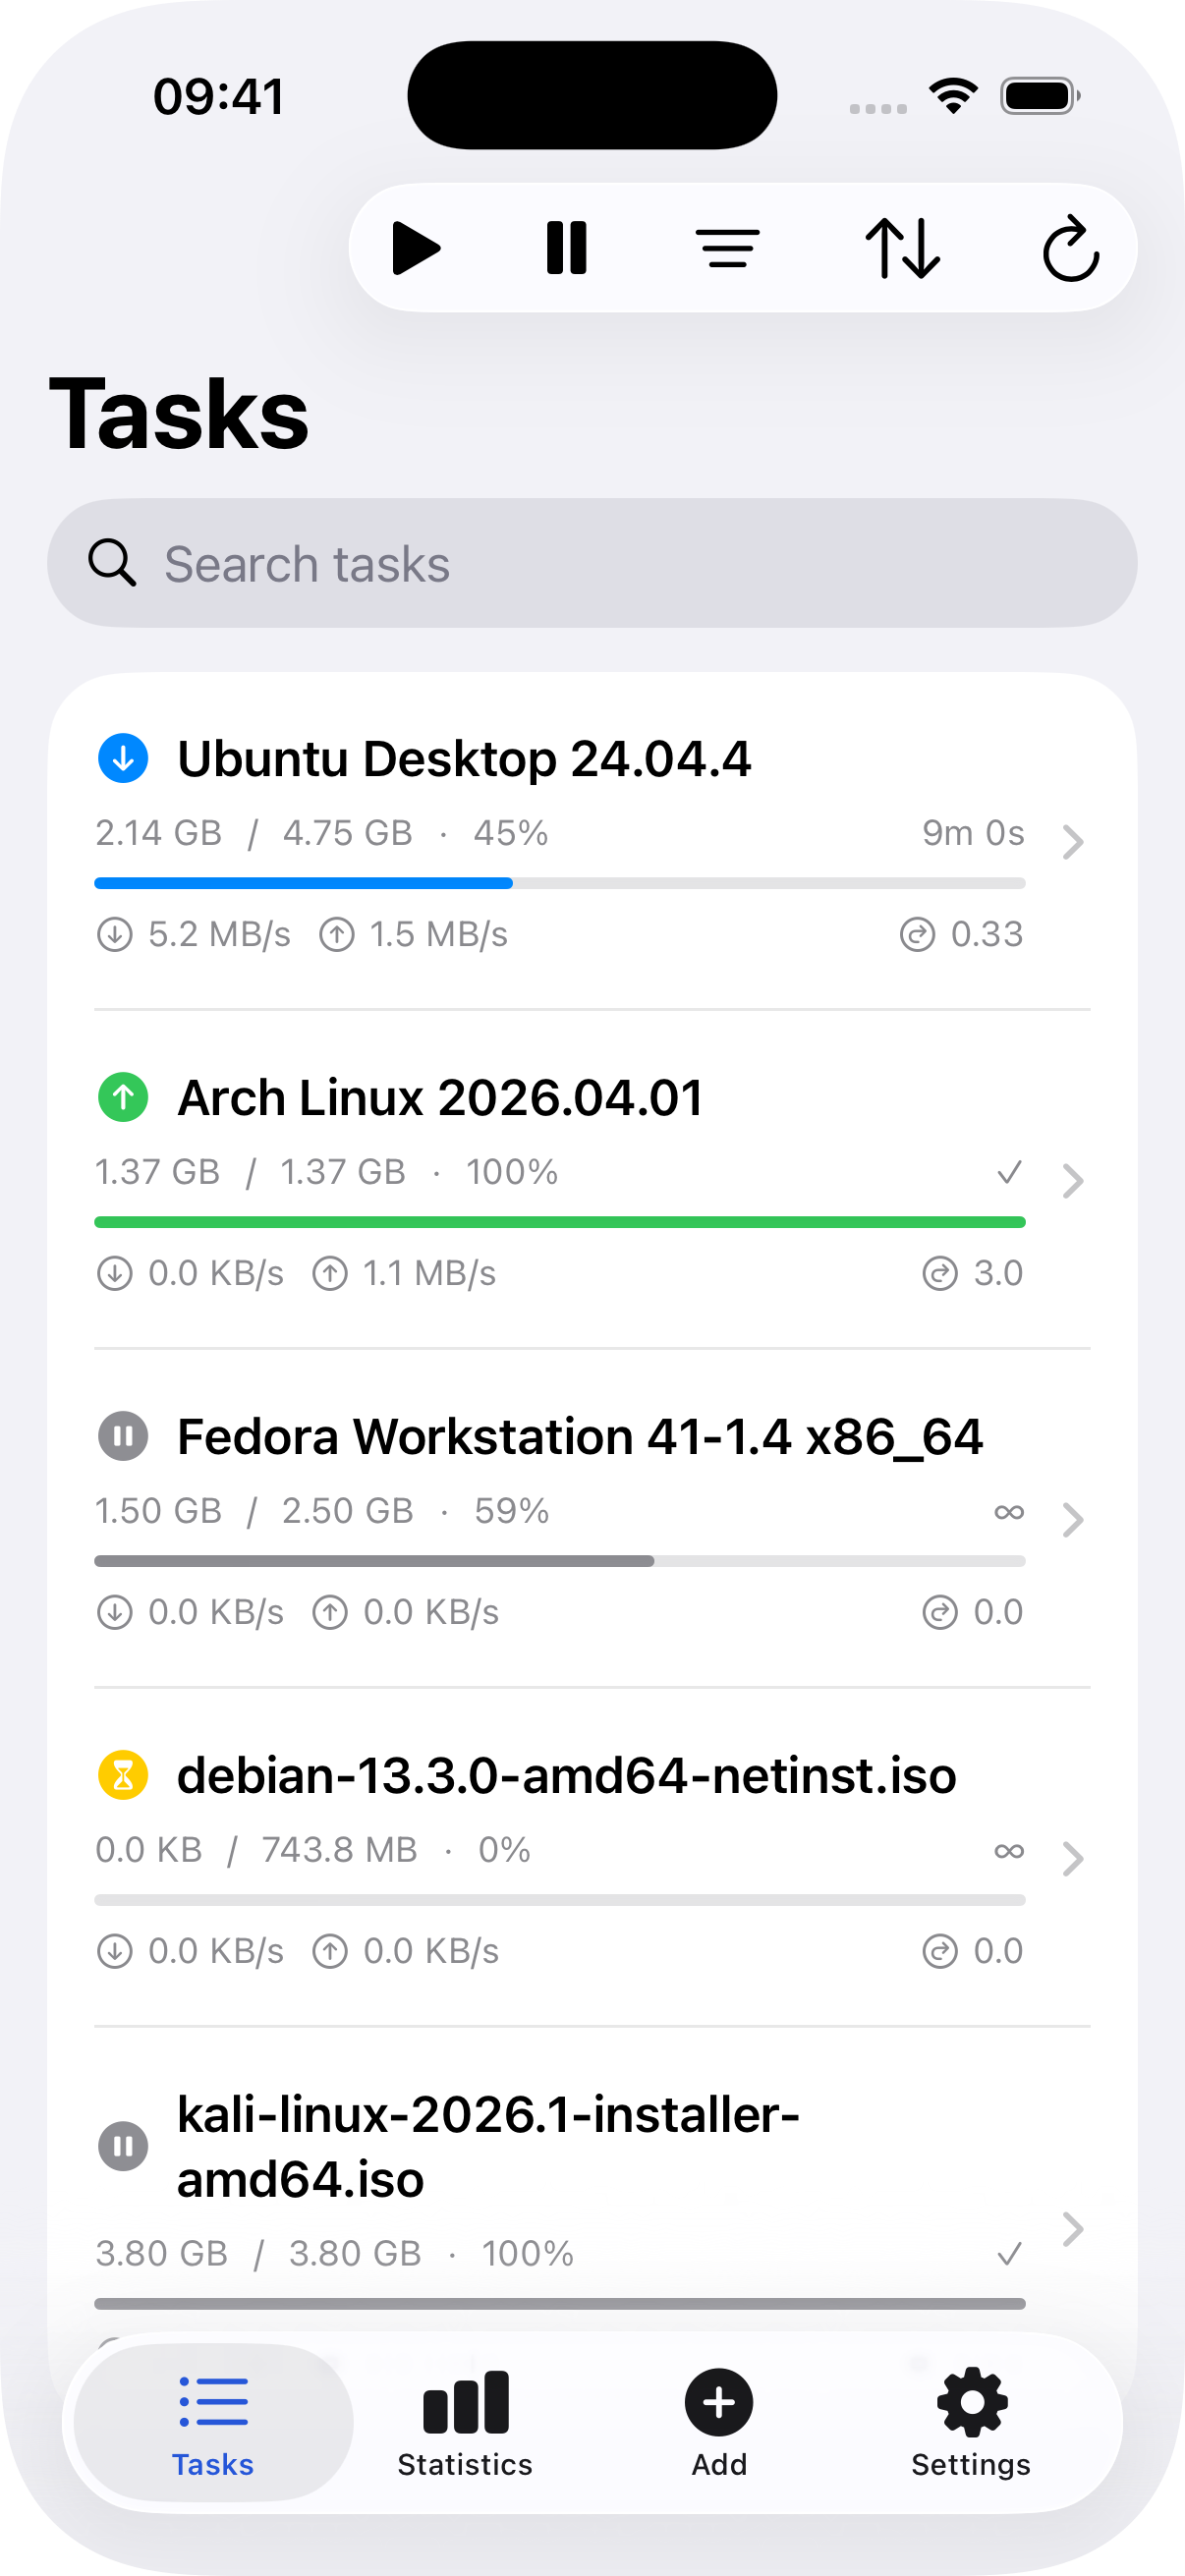Image resolution: width=1185 pixels, height=2576 pixels.
Task: Tap the blue downloading status icon for Ubuntu
Action: (123, 758)
